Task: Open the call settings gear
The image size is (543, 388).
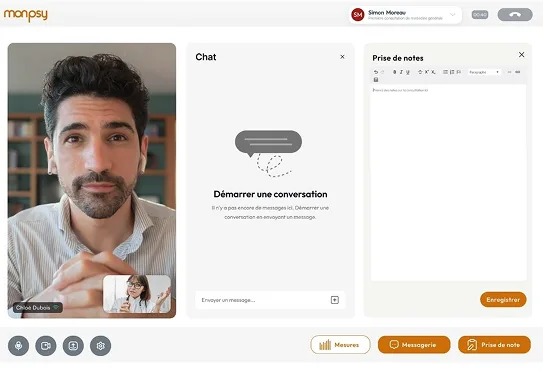Action: (100, 345)
